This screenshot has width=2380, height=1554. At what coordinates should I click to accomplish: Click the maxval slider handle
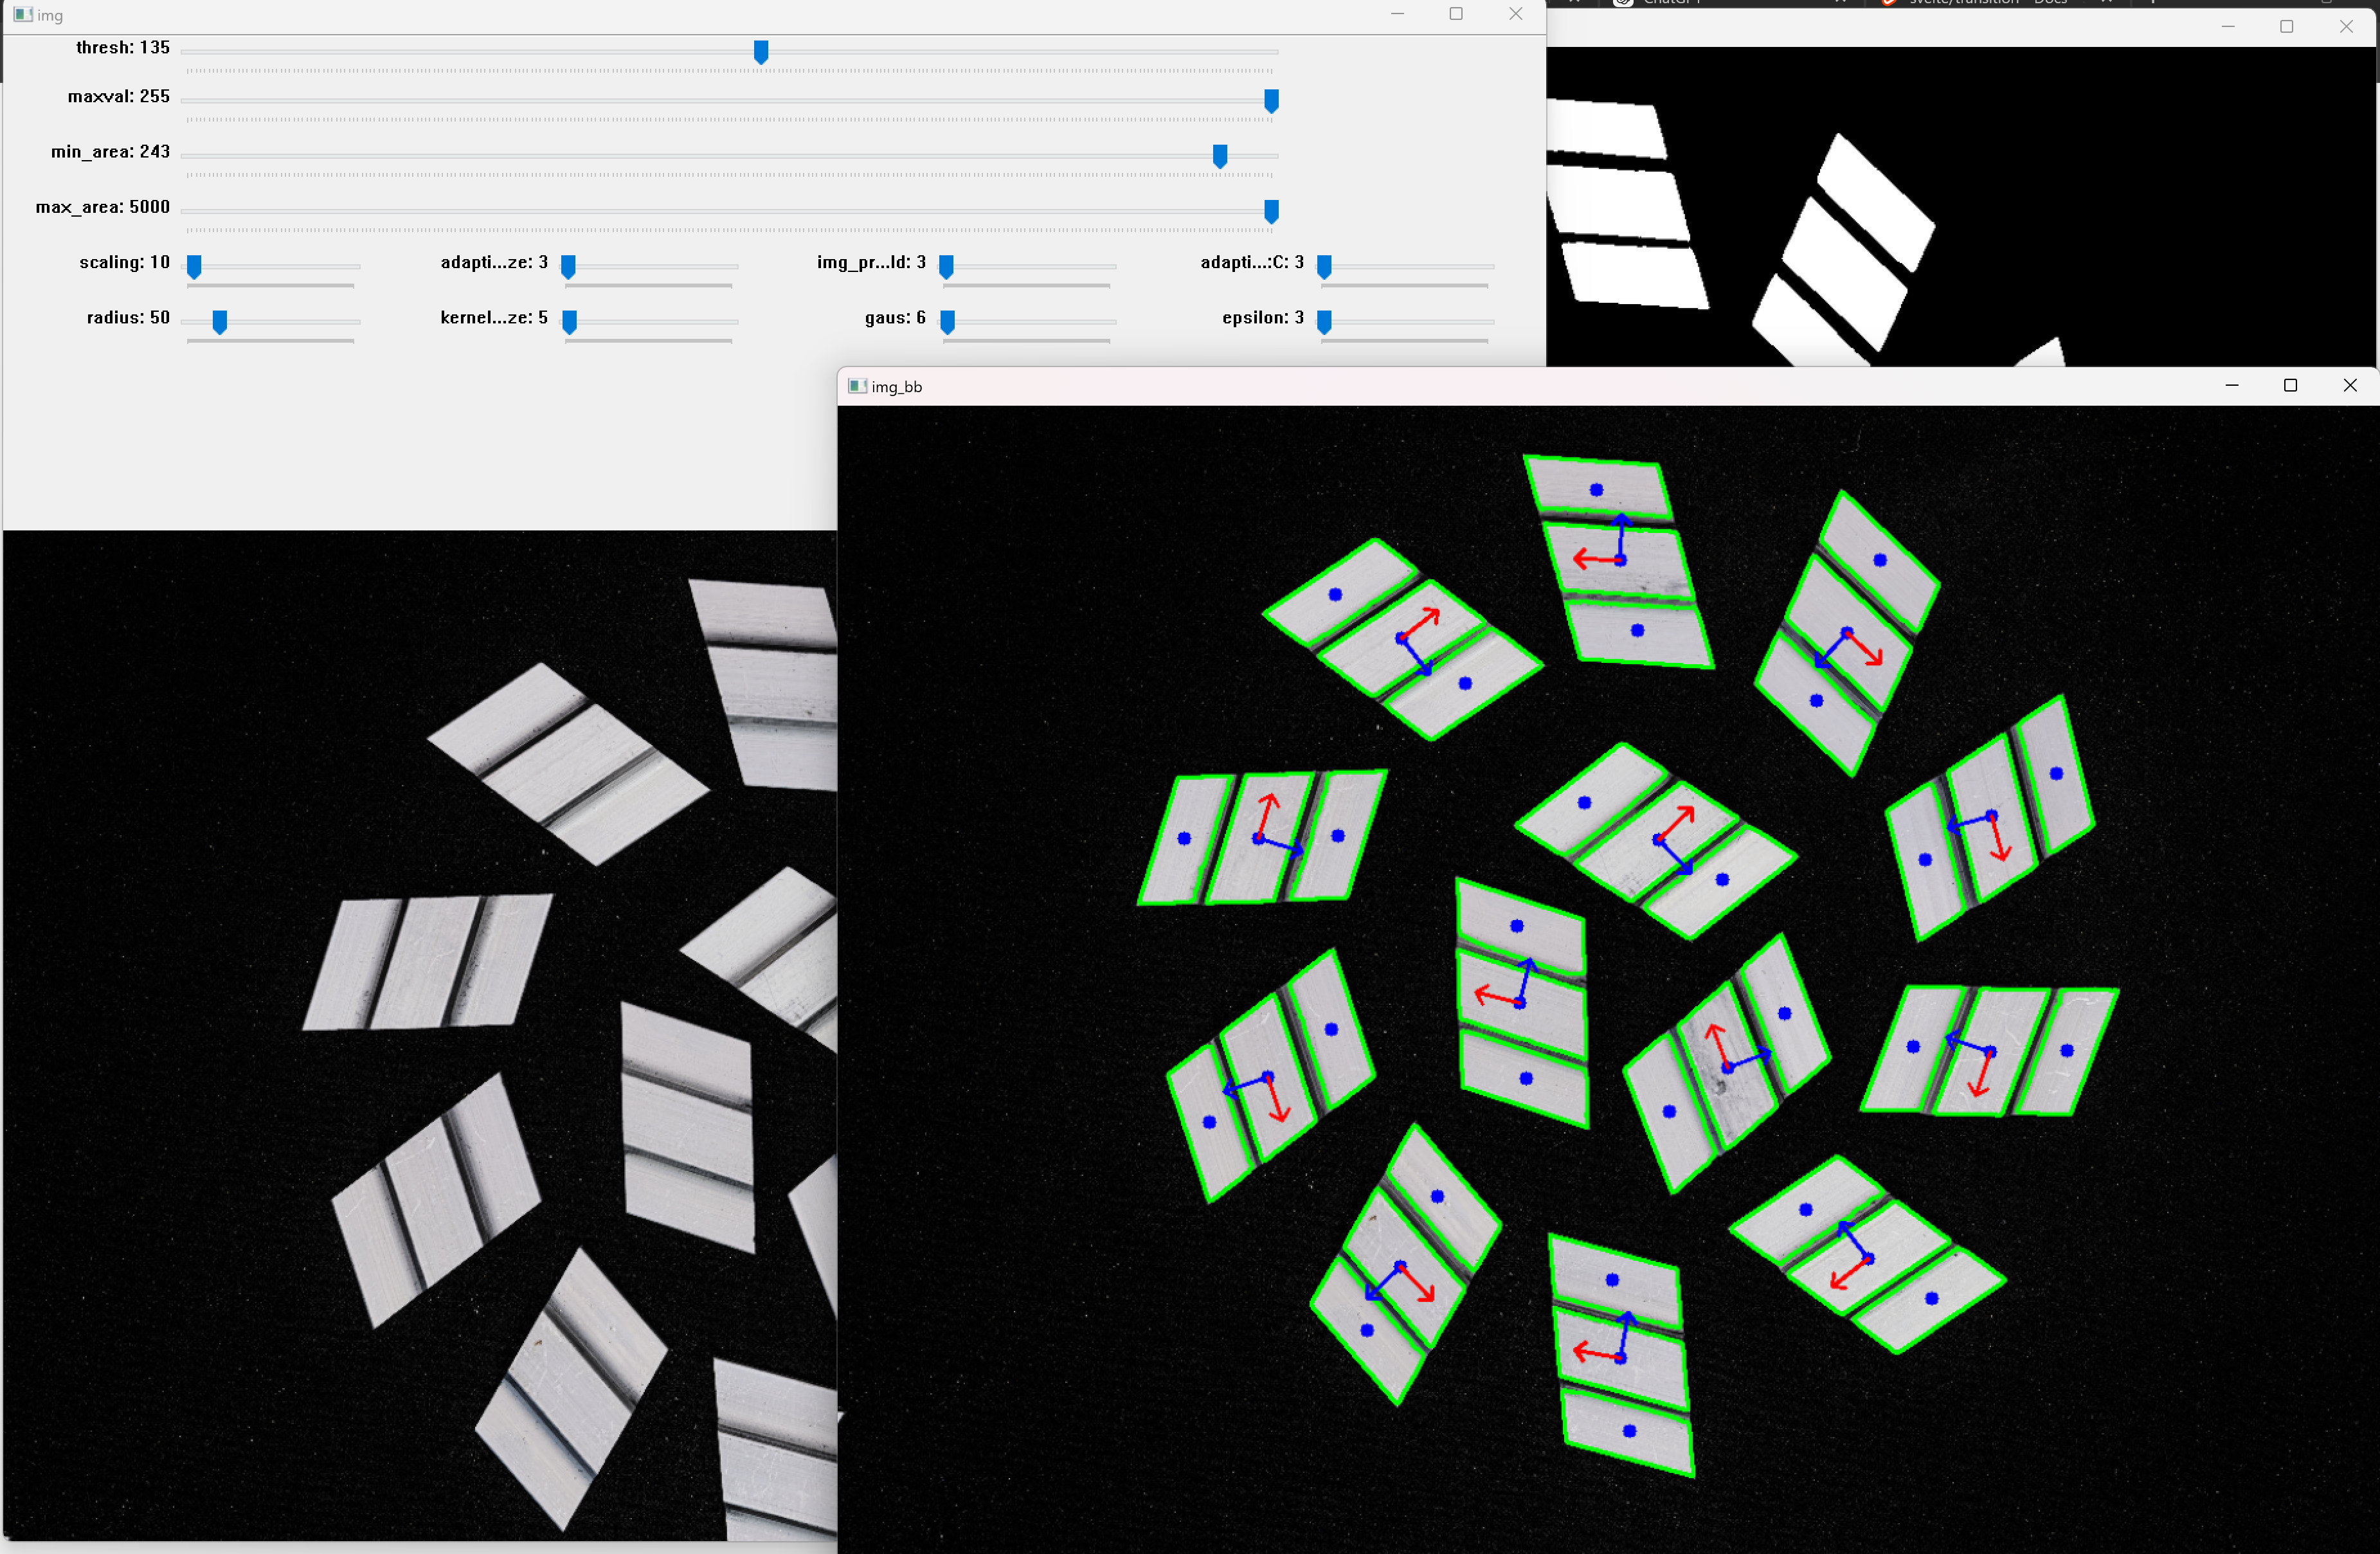pos(1271,101)
